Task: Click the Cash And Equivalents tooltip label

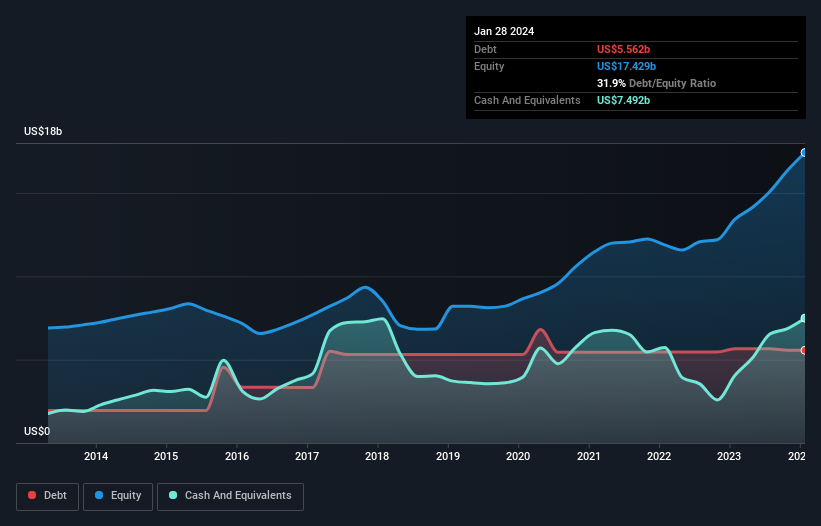Action: [x=527, y=100]
